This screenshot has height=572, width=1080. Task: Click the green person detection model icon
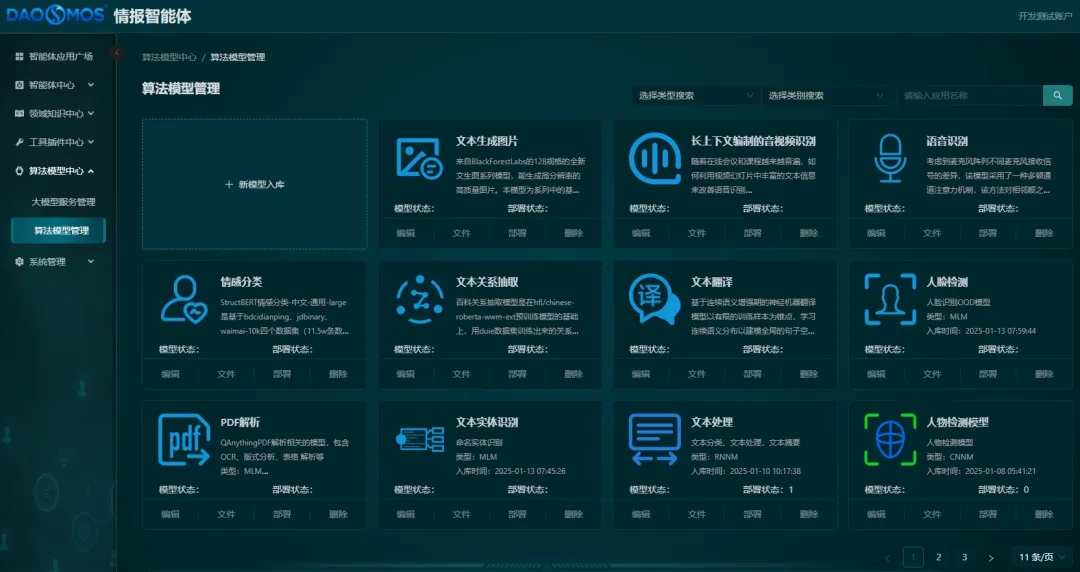889,439
